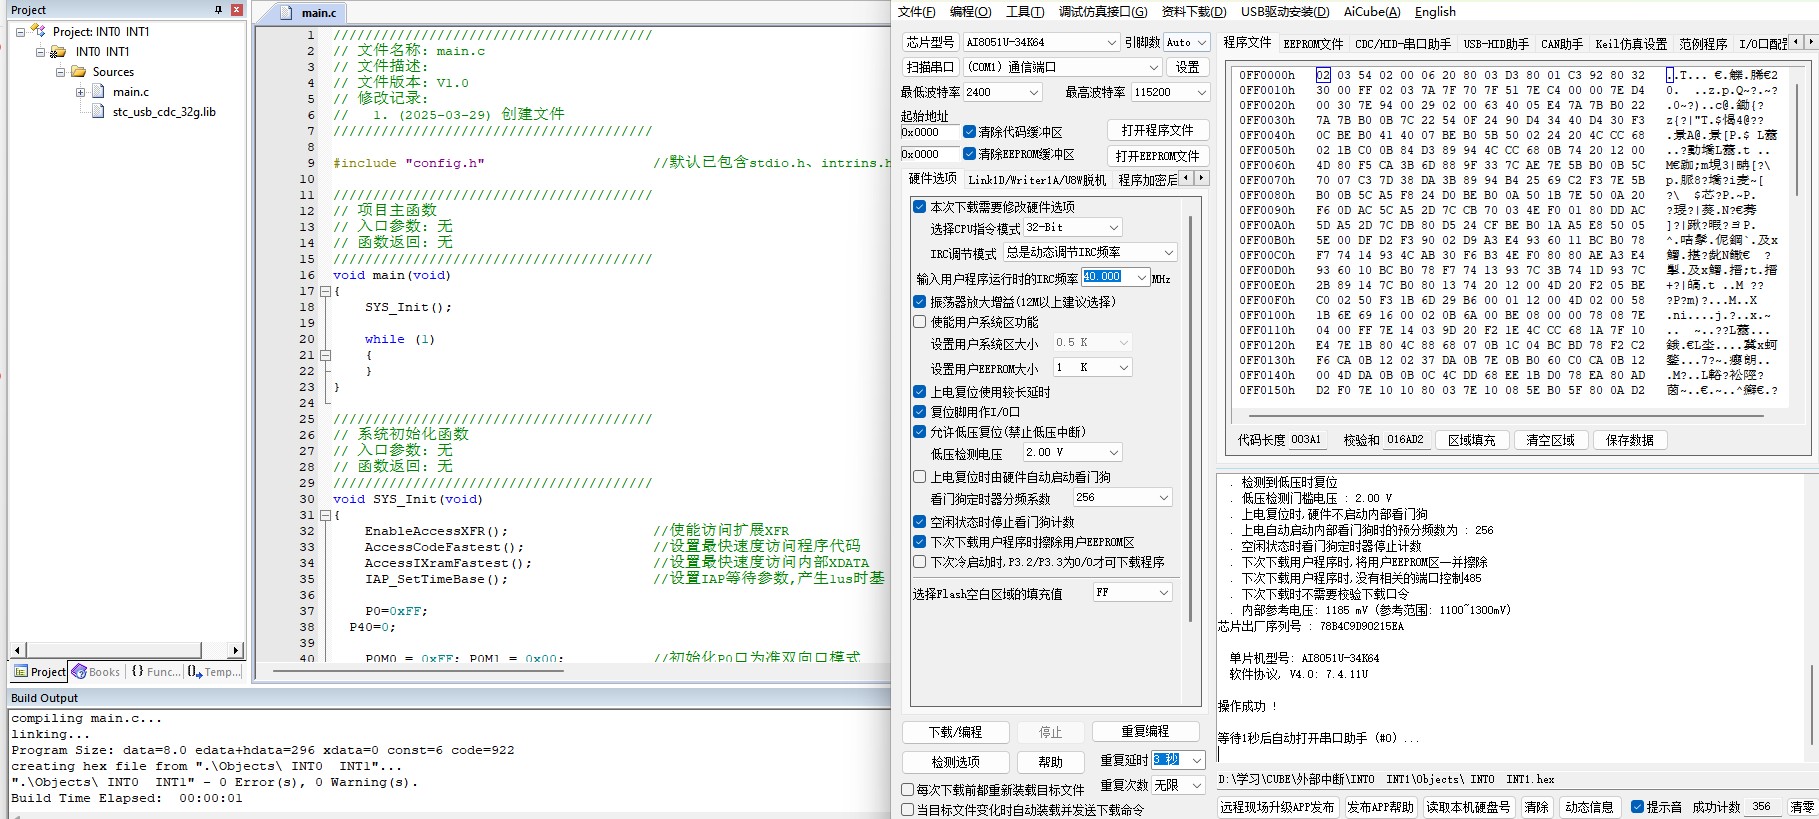This screenshot has height=819, width=1819.
Task: Click the stc_usb_cdc_32g.lib file icon
Action: click(99, 111)
